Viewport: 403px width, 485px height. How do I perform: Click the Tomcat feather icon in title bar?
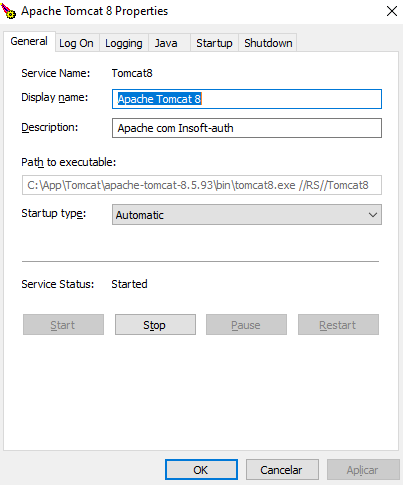click(x=8, y=11)
